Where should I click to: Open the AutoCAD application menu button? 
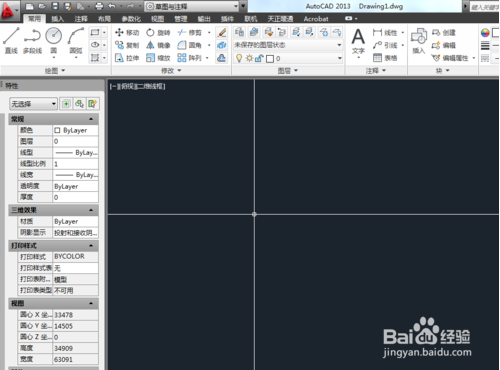9,10
